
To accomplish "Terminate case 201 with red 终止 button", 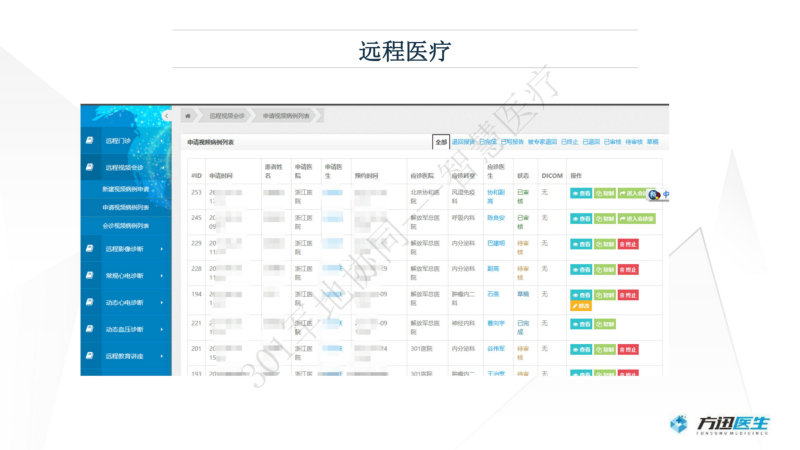I will 628,349.
